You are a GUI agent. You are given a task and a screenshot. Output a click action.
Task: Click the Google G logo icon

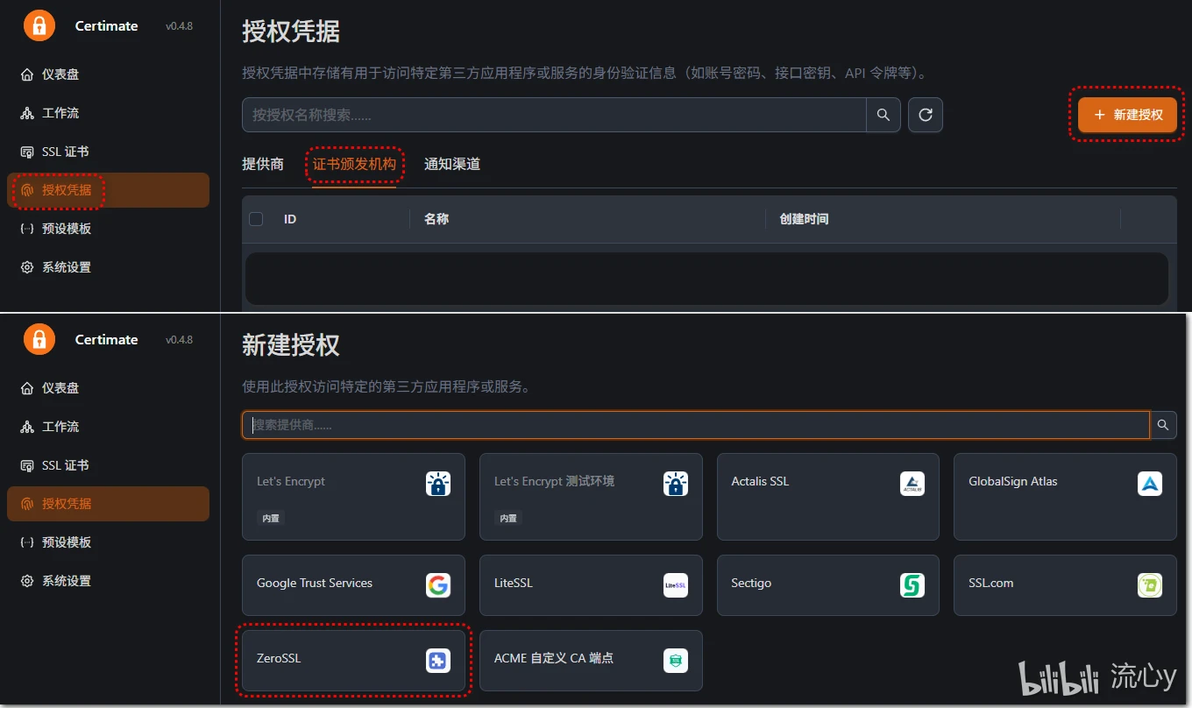tap(438, 586)
